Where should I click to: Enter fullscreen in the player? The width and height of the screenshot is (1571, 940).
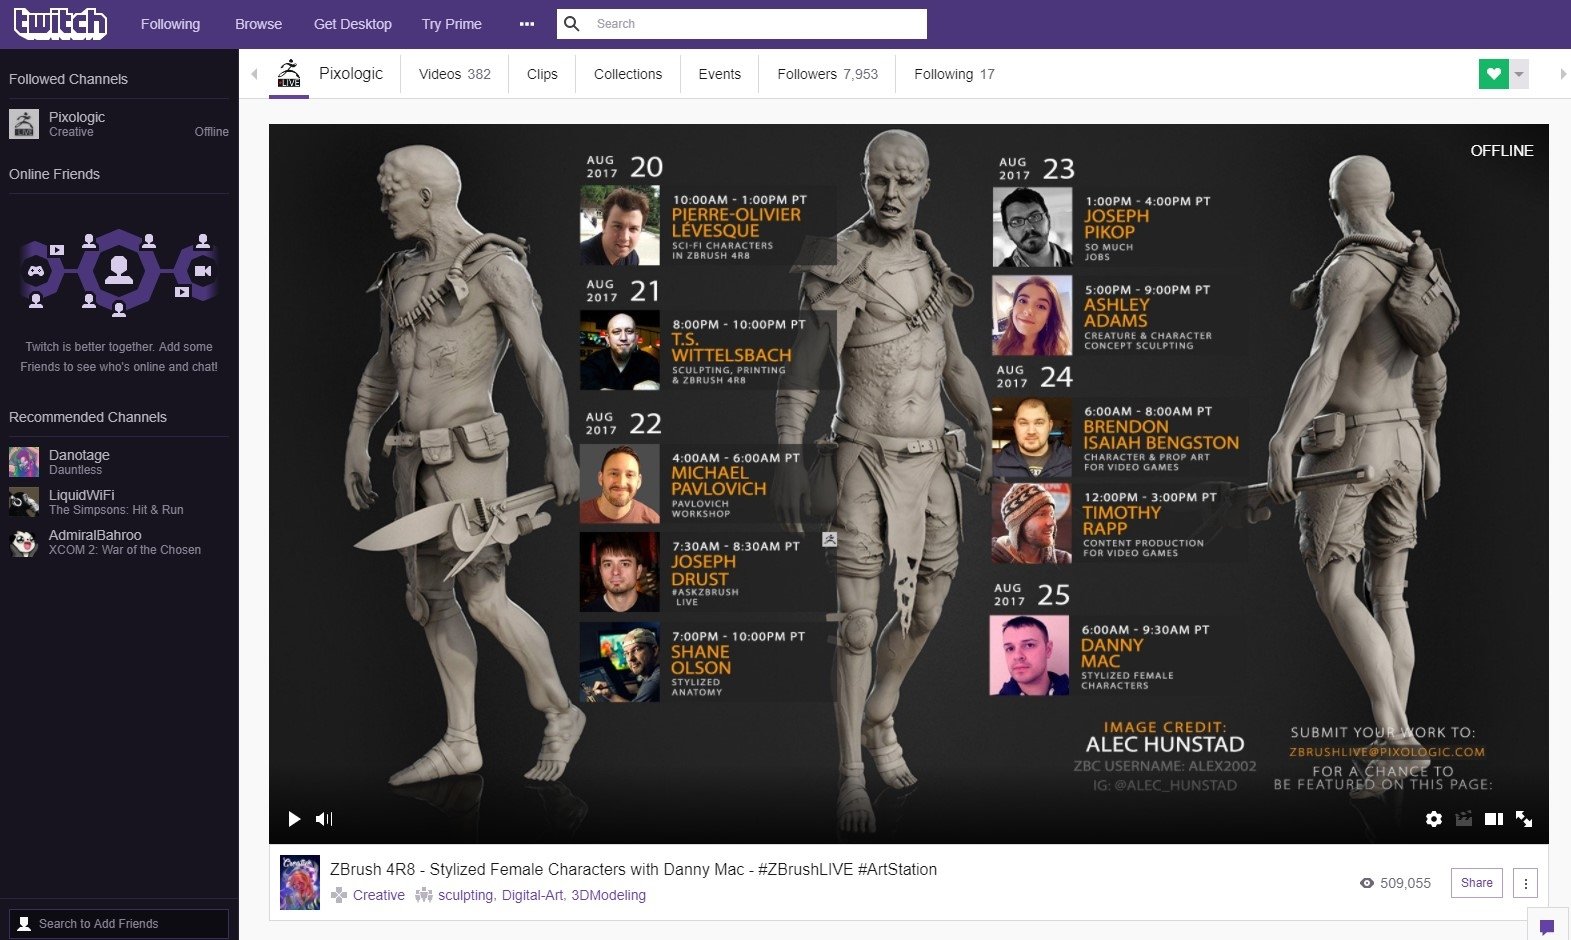coord(1524,819)
